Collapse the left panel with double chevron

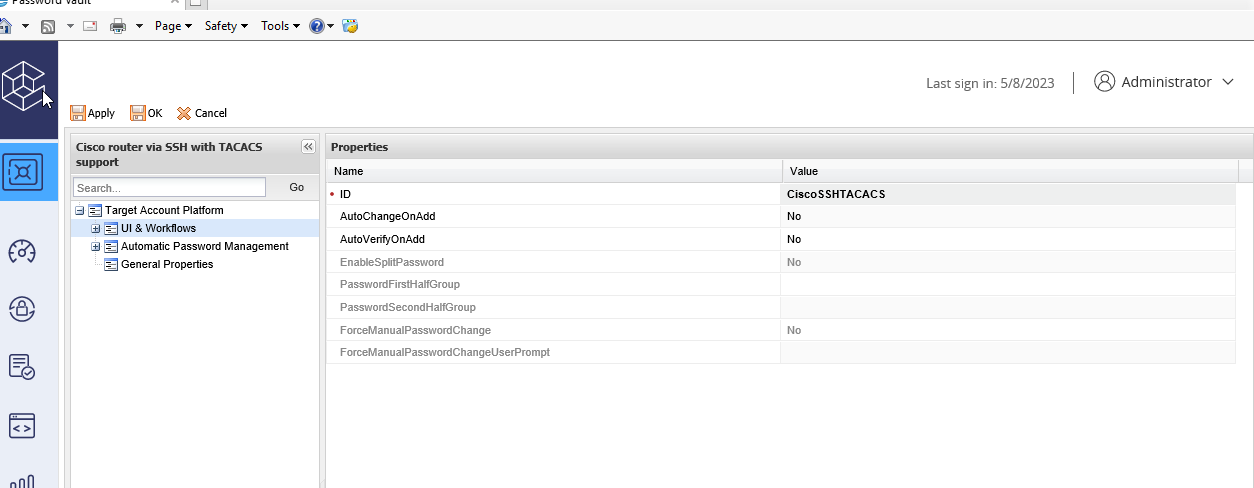308,146
